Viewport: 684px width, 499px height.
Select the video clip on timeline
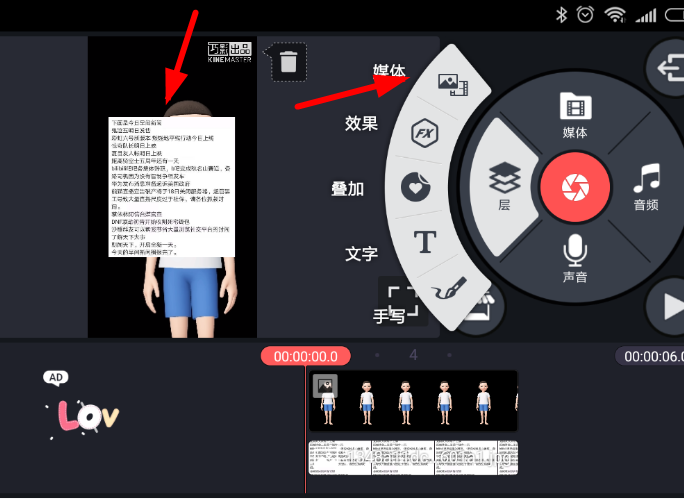point(412,401)
